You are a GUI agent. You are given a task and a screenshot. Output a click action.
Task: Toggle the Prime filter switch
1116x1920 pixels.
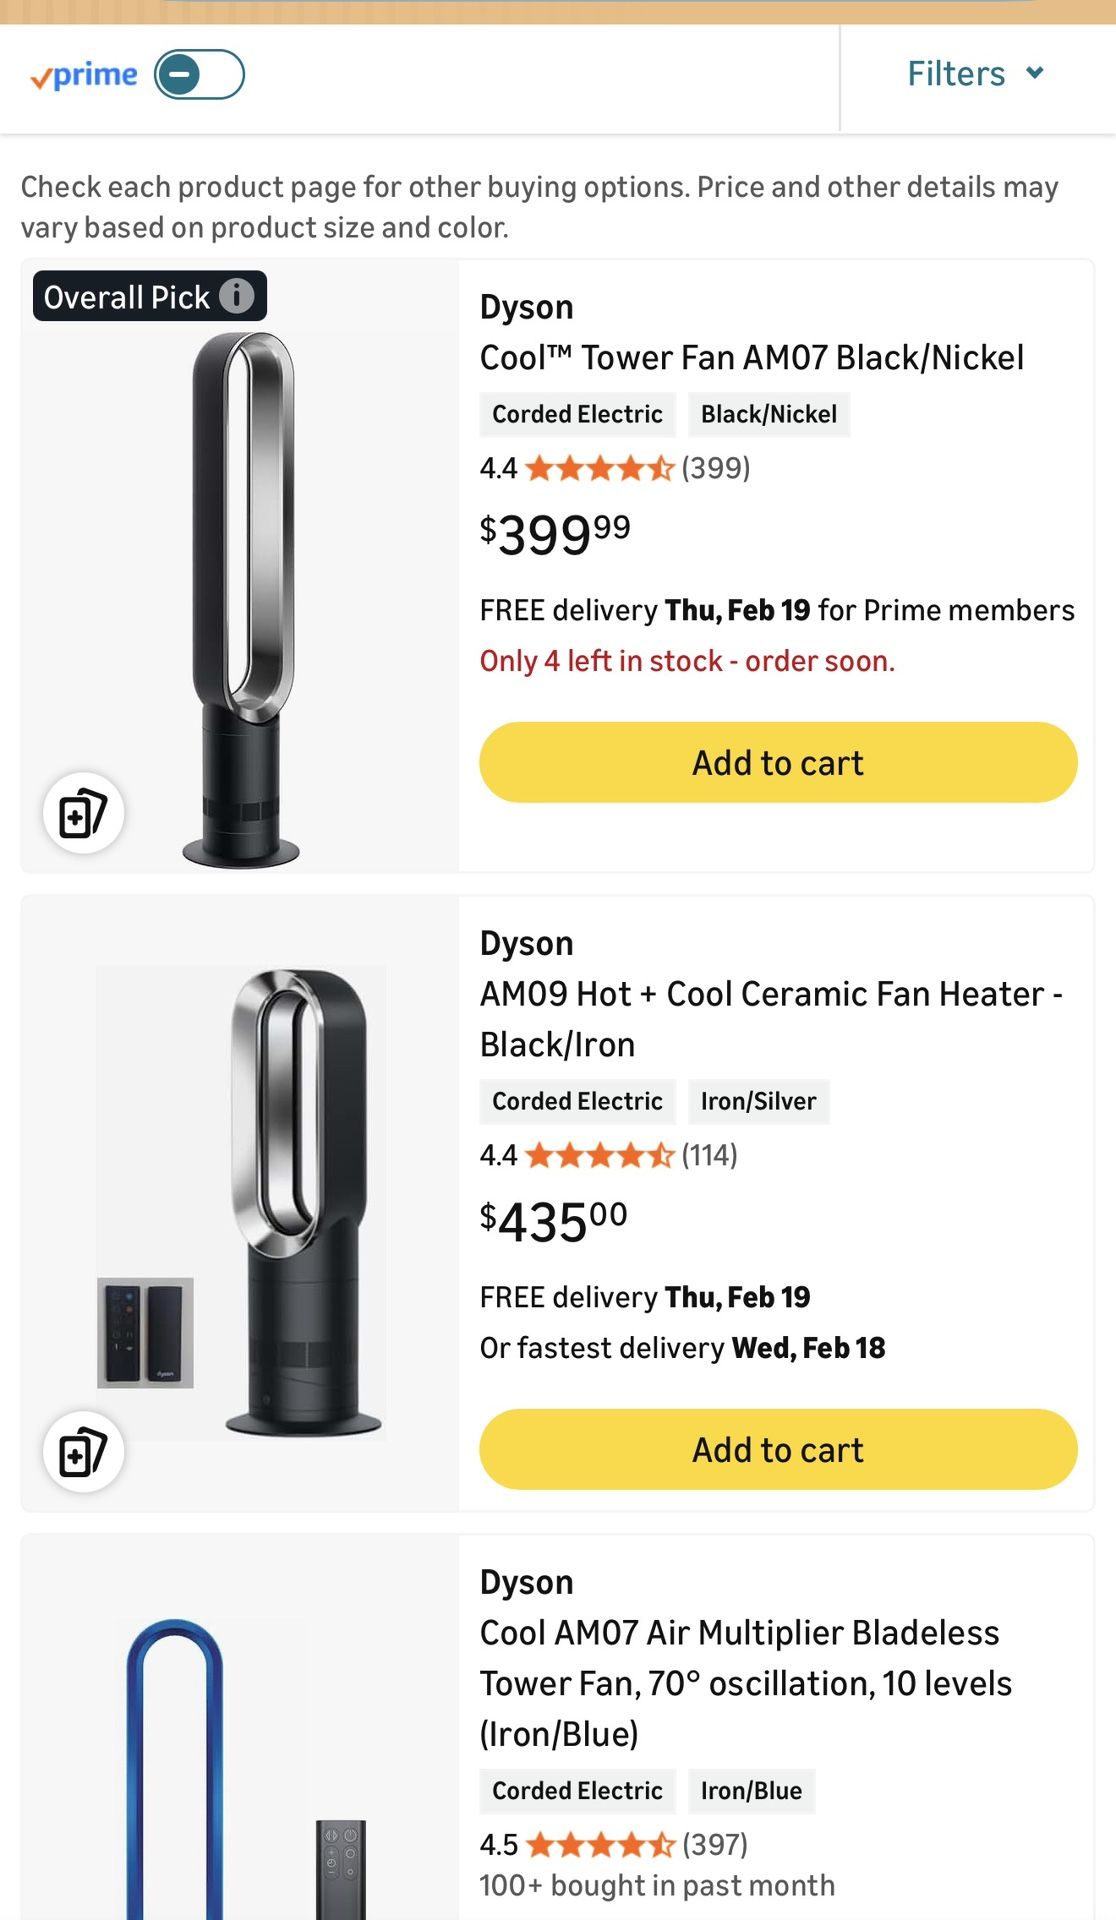[199, 75]
